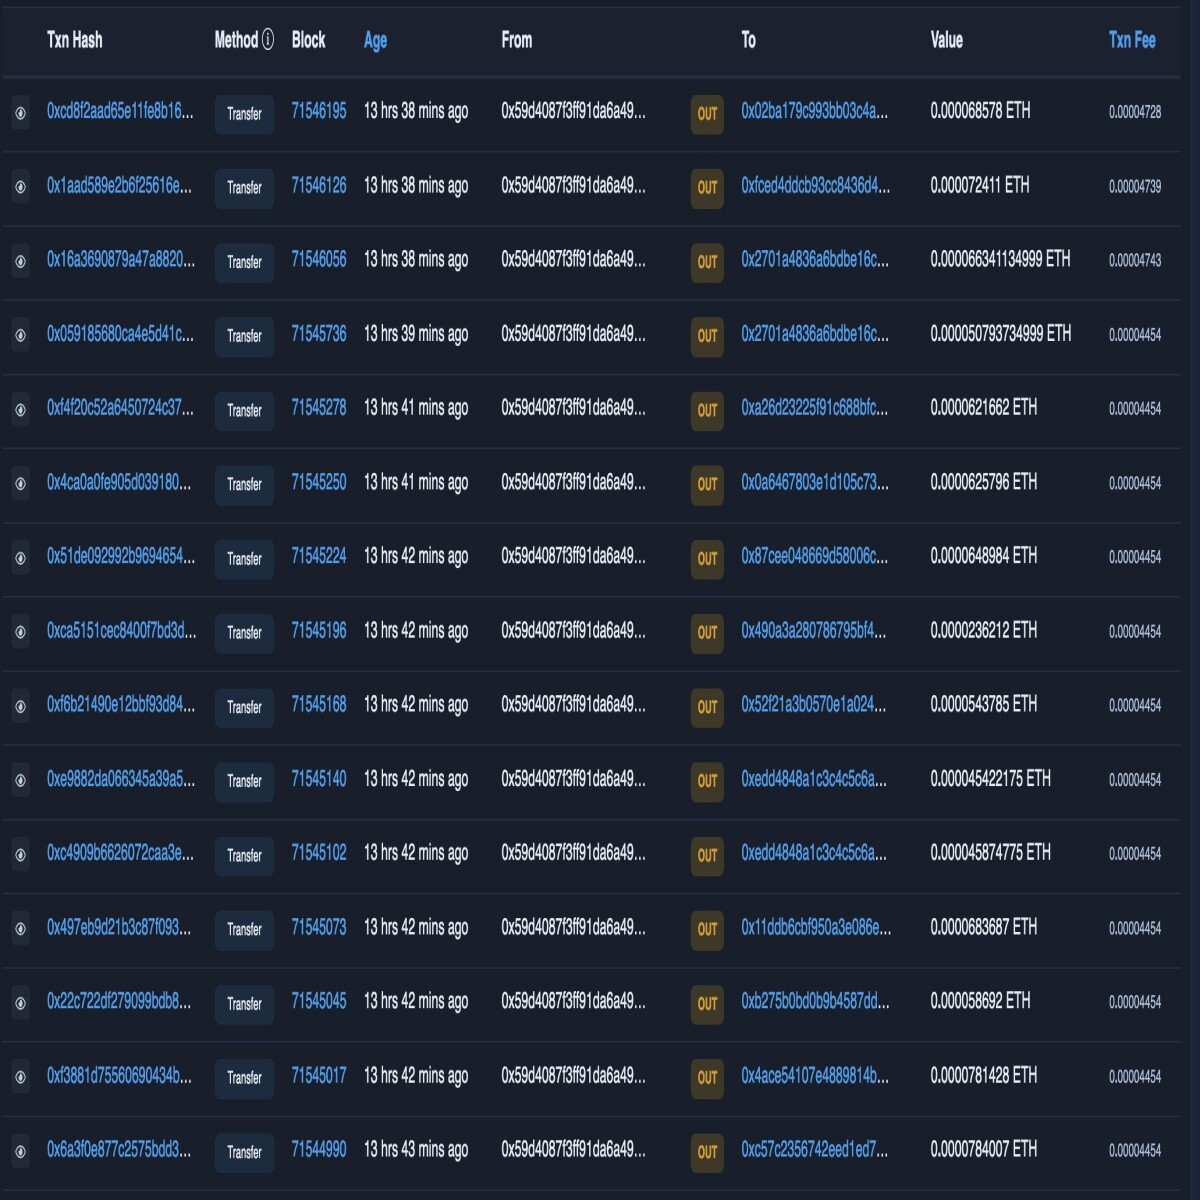Screen dimensions: 1200x1200
Task: Open the eye preview icon for transaction 0xe9882da066345a39a5
Action: tap(20, 780)
